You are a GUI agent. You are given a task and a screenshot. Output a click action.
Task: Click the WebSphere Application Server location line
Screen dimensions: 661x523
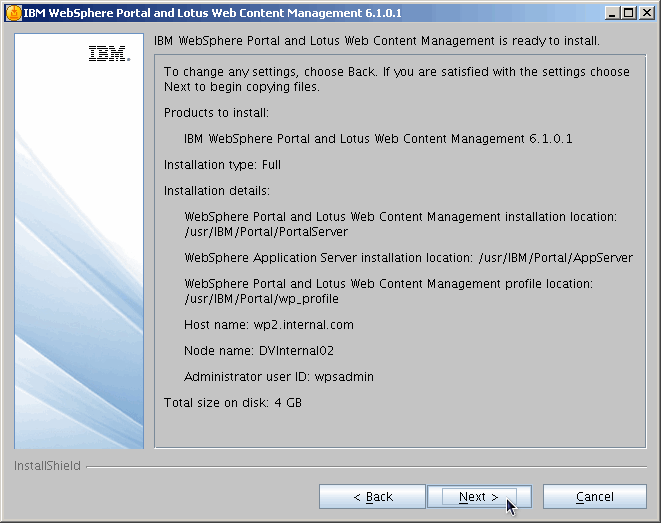[x=408, y=257]
